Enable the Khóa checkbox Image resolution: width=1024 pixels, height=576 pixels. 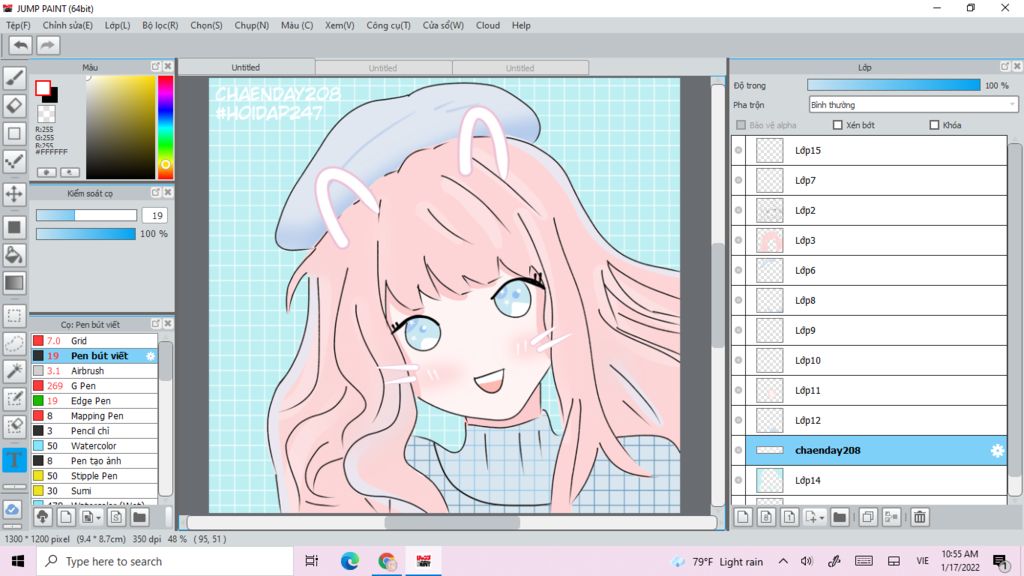point(934,125)
